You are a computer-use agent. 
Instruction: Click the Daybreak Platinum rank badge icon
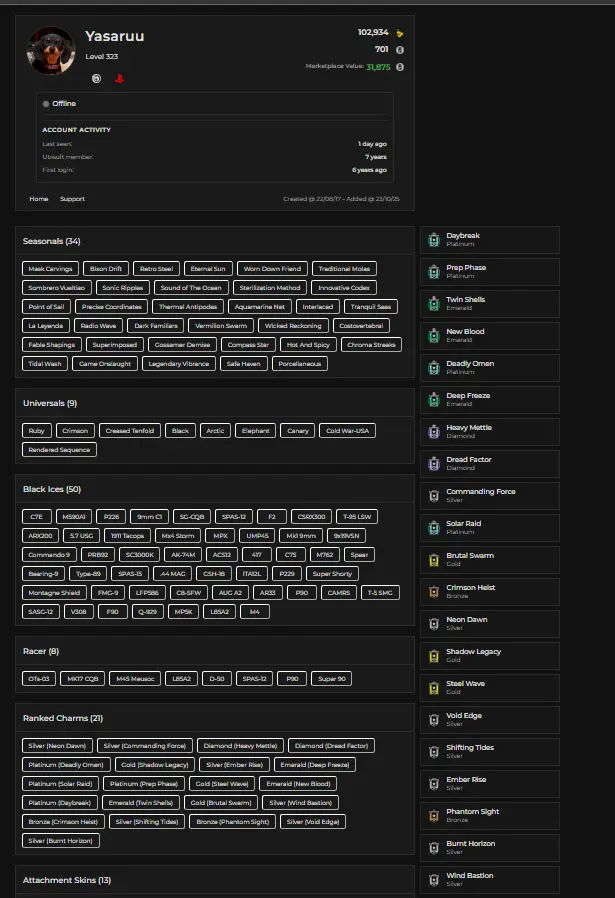pos(433,240)
